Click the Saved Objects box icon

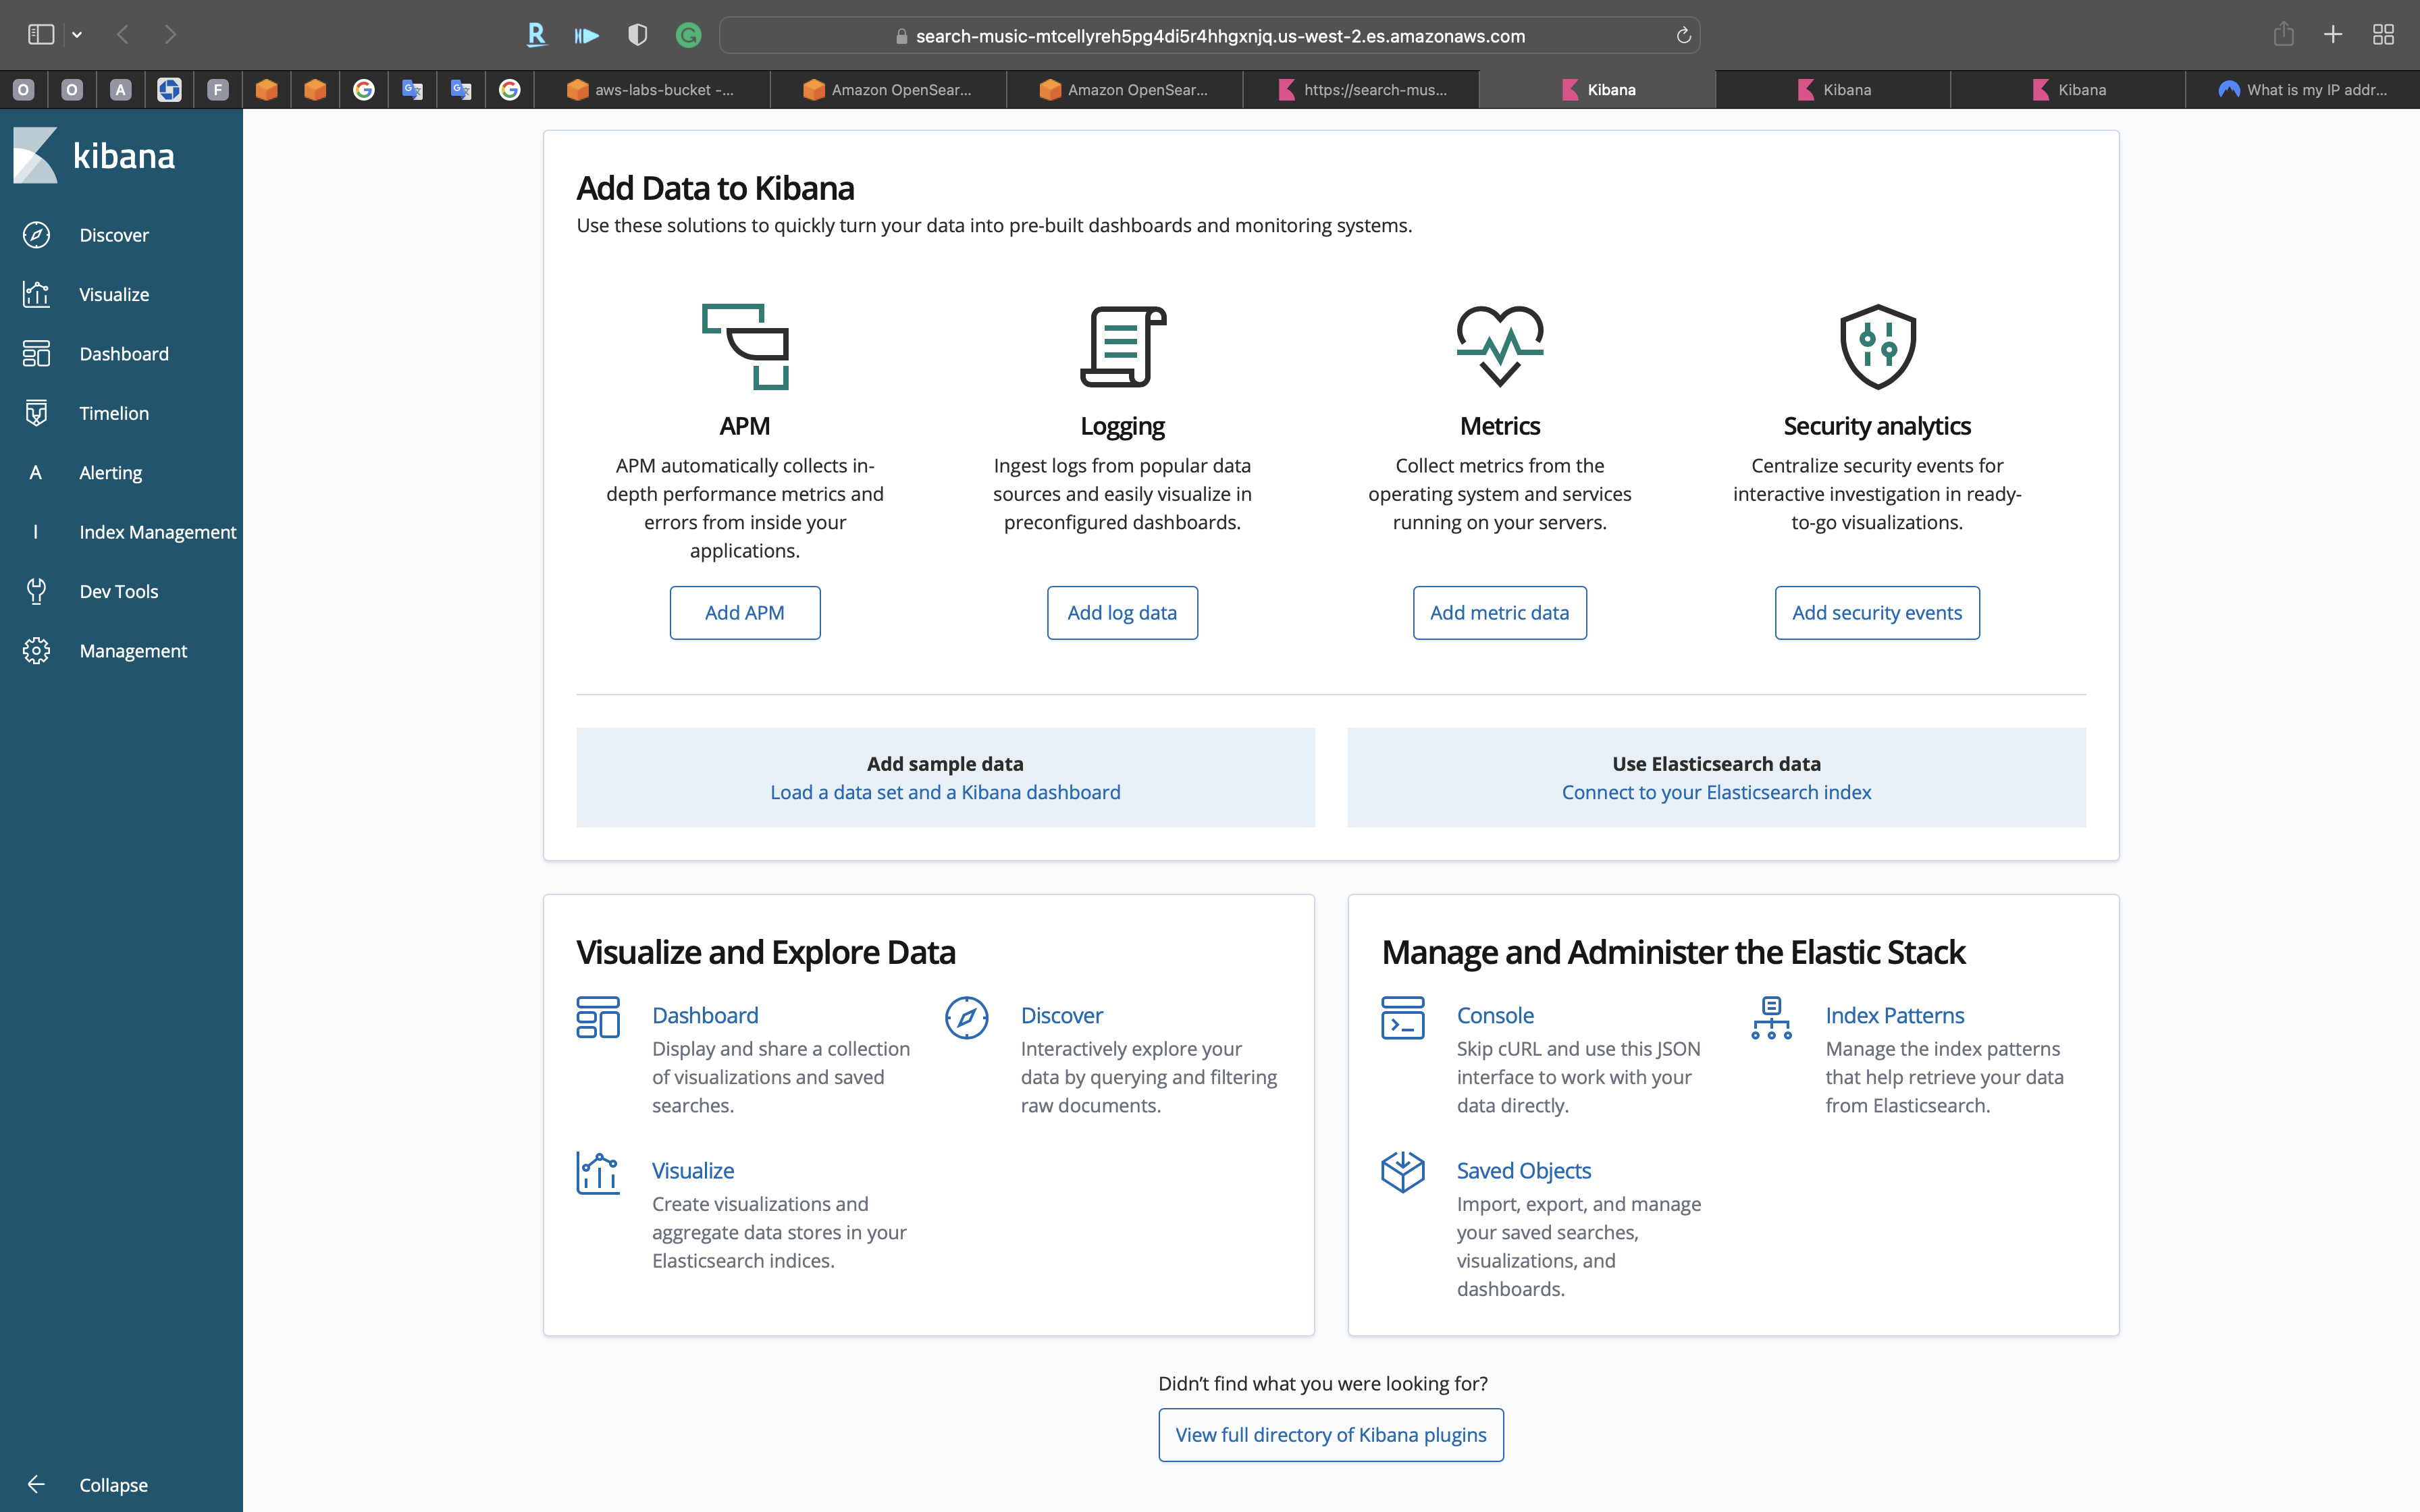pyautogui.click(x=1402, y=1172)
